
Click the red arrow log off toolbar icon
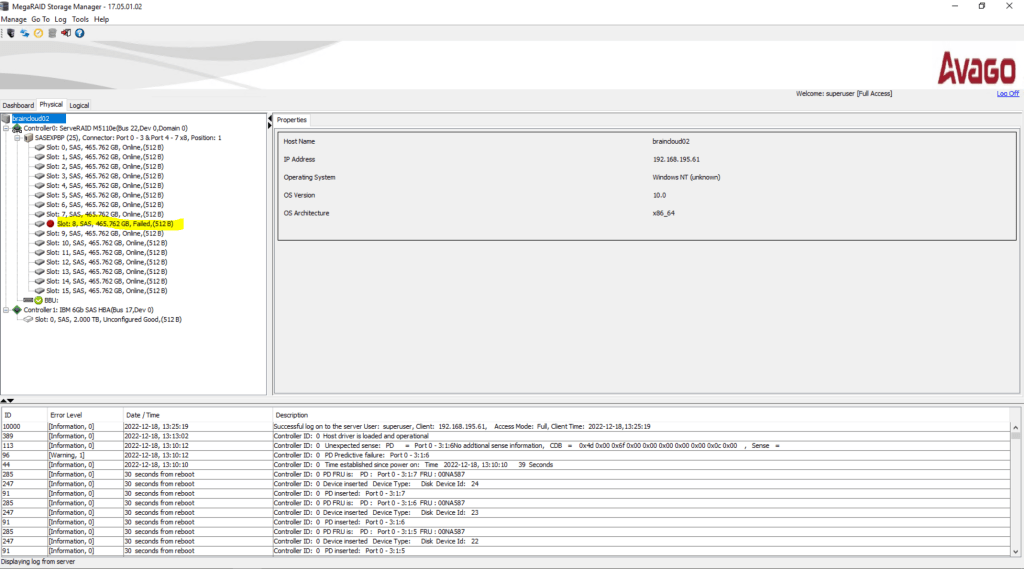click(x=66, y=33)
